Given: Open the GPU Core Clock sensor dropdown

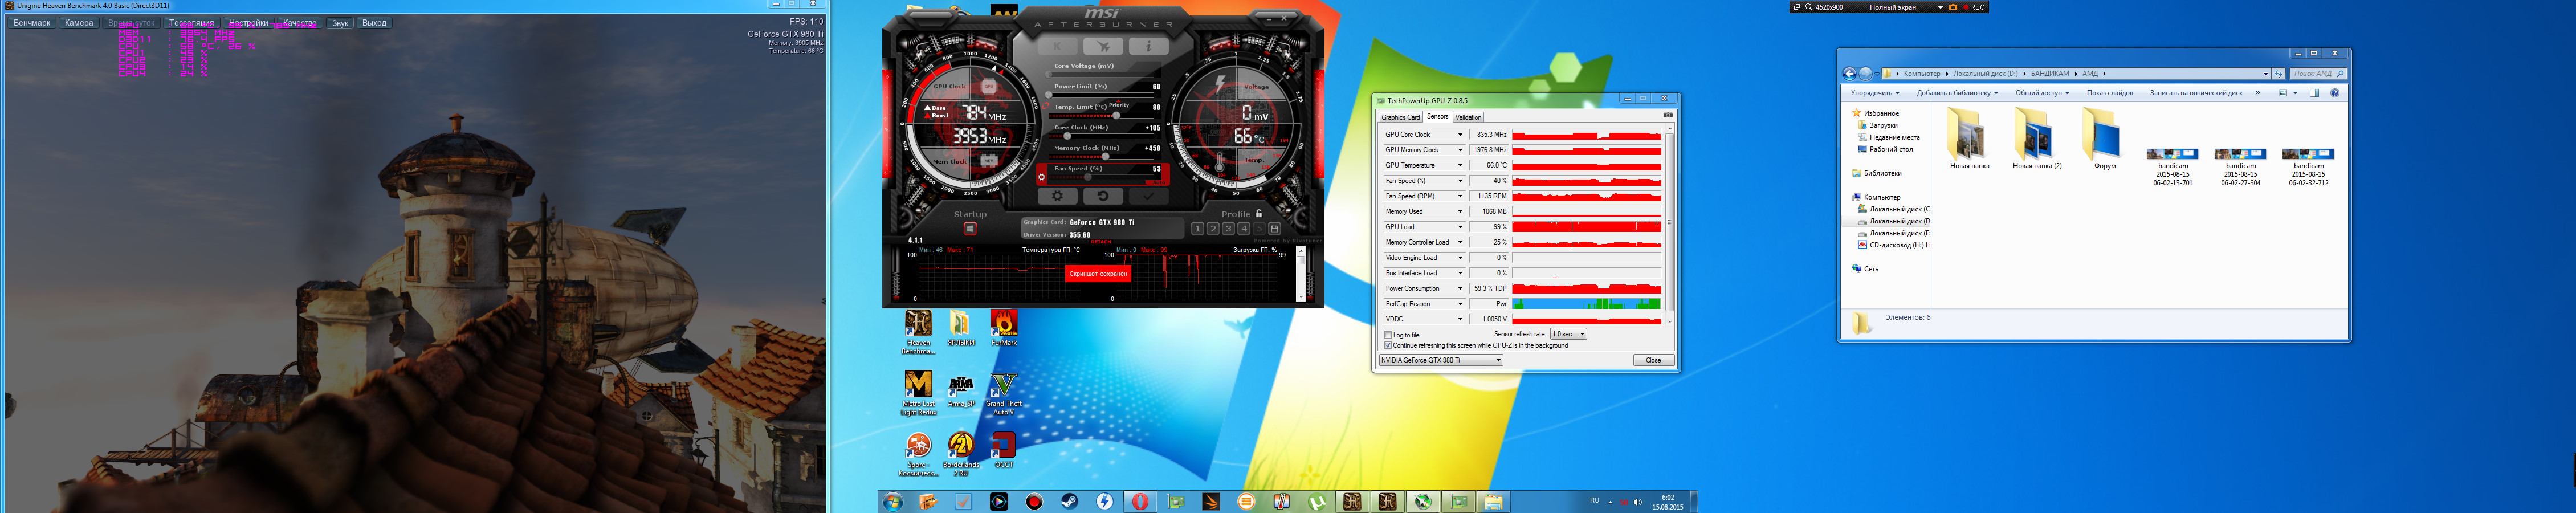Looking at the screenshot, I should coord(1460,135).
